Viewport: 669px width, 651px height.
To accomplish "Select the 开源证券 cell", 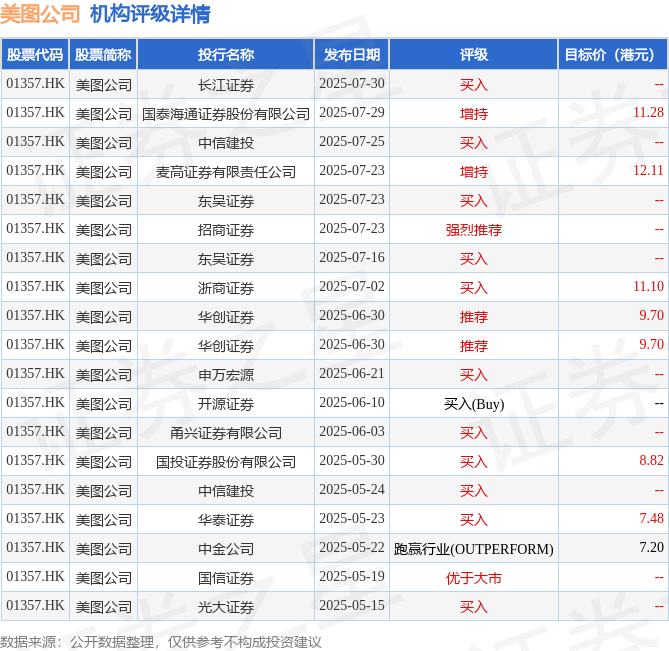I will click(x=226, y=404).
